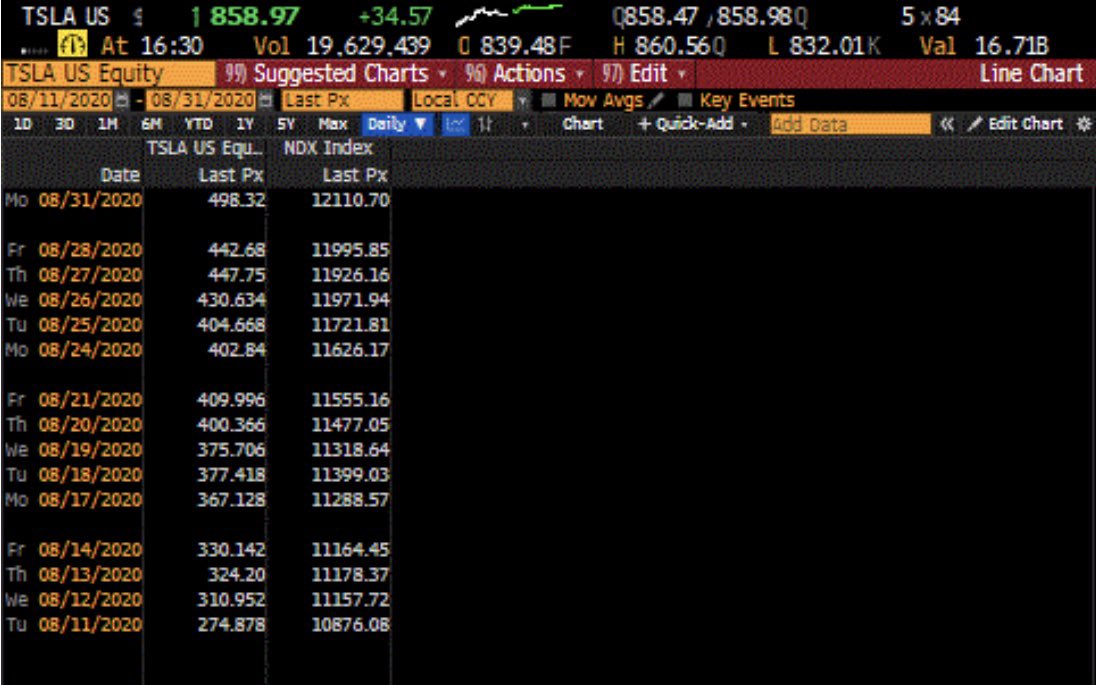Click the last price 858.97 in header
This screenshot has height=685, width=1096.
[254, 15]
